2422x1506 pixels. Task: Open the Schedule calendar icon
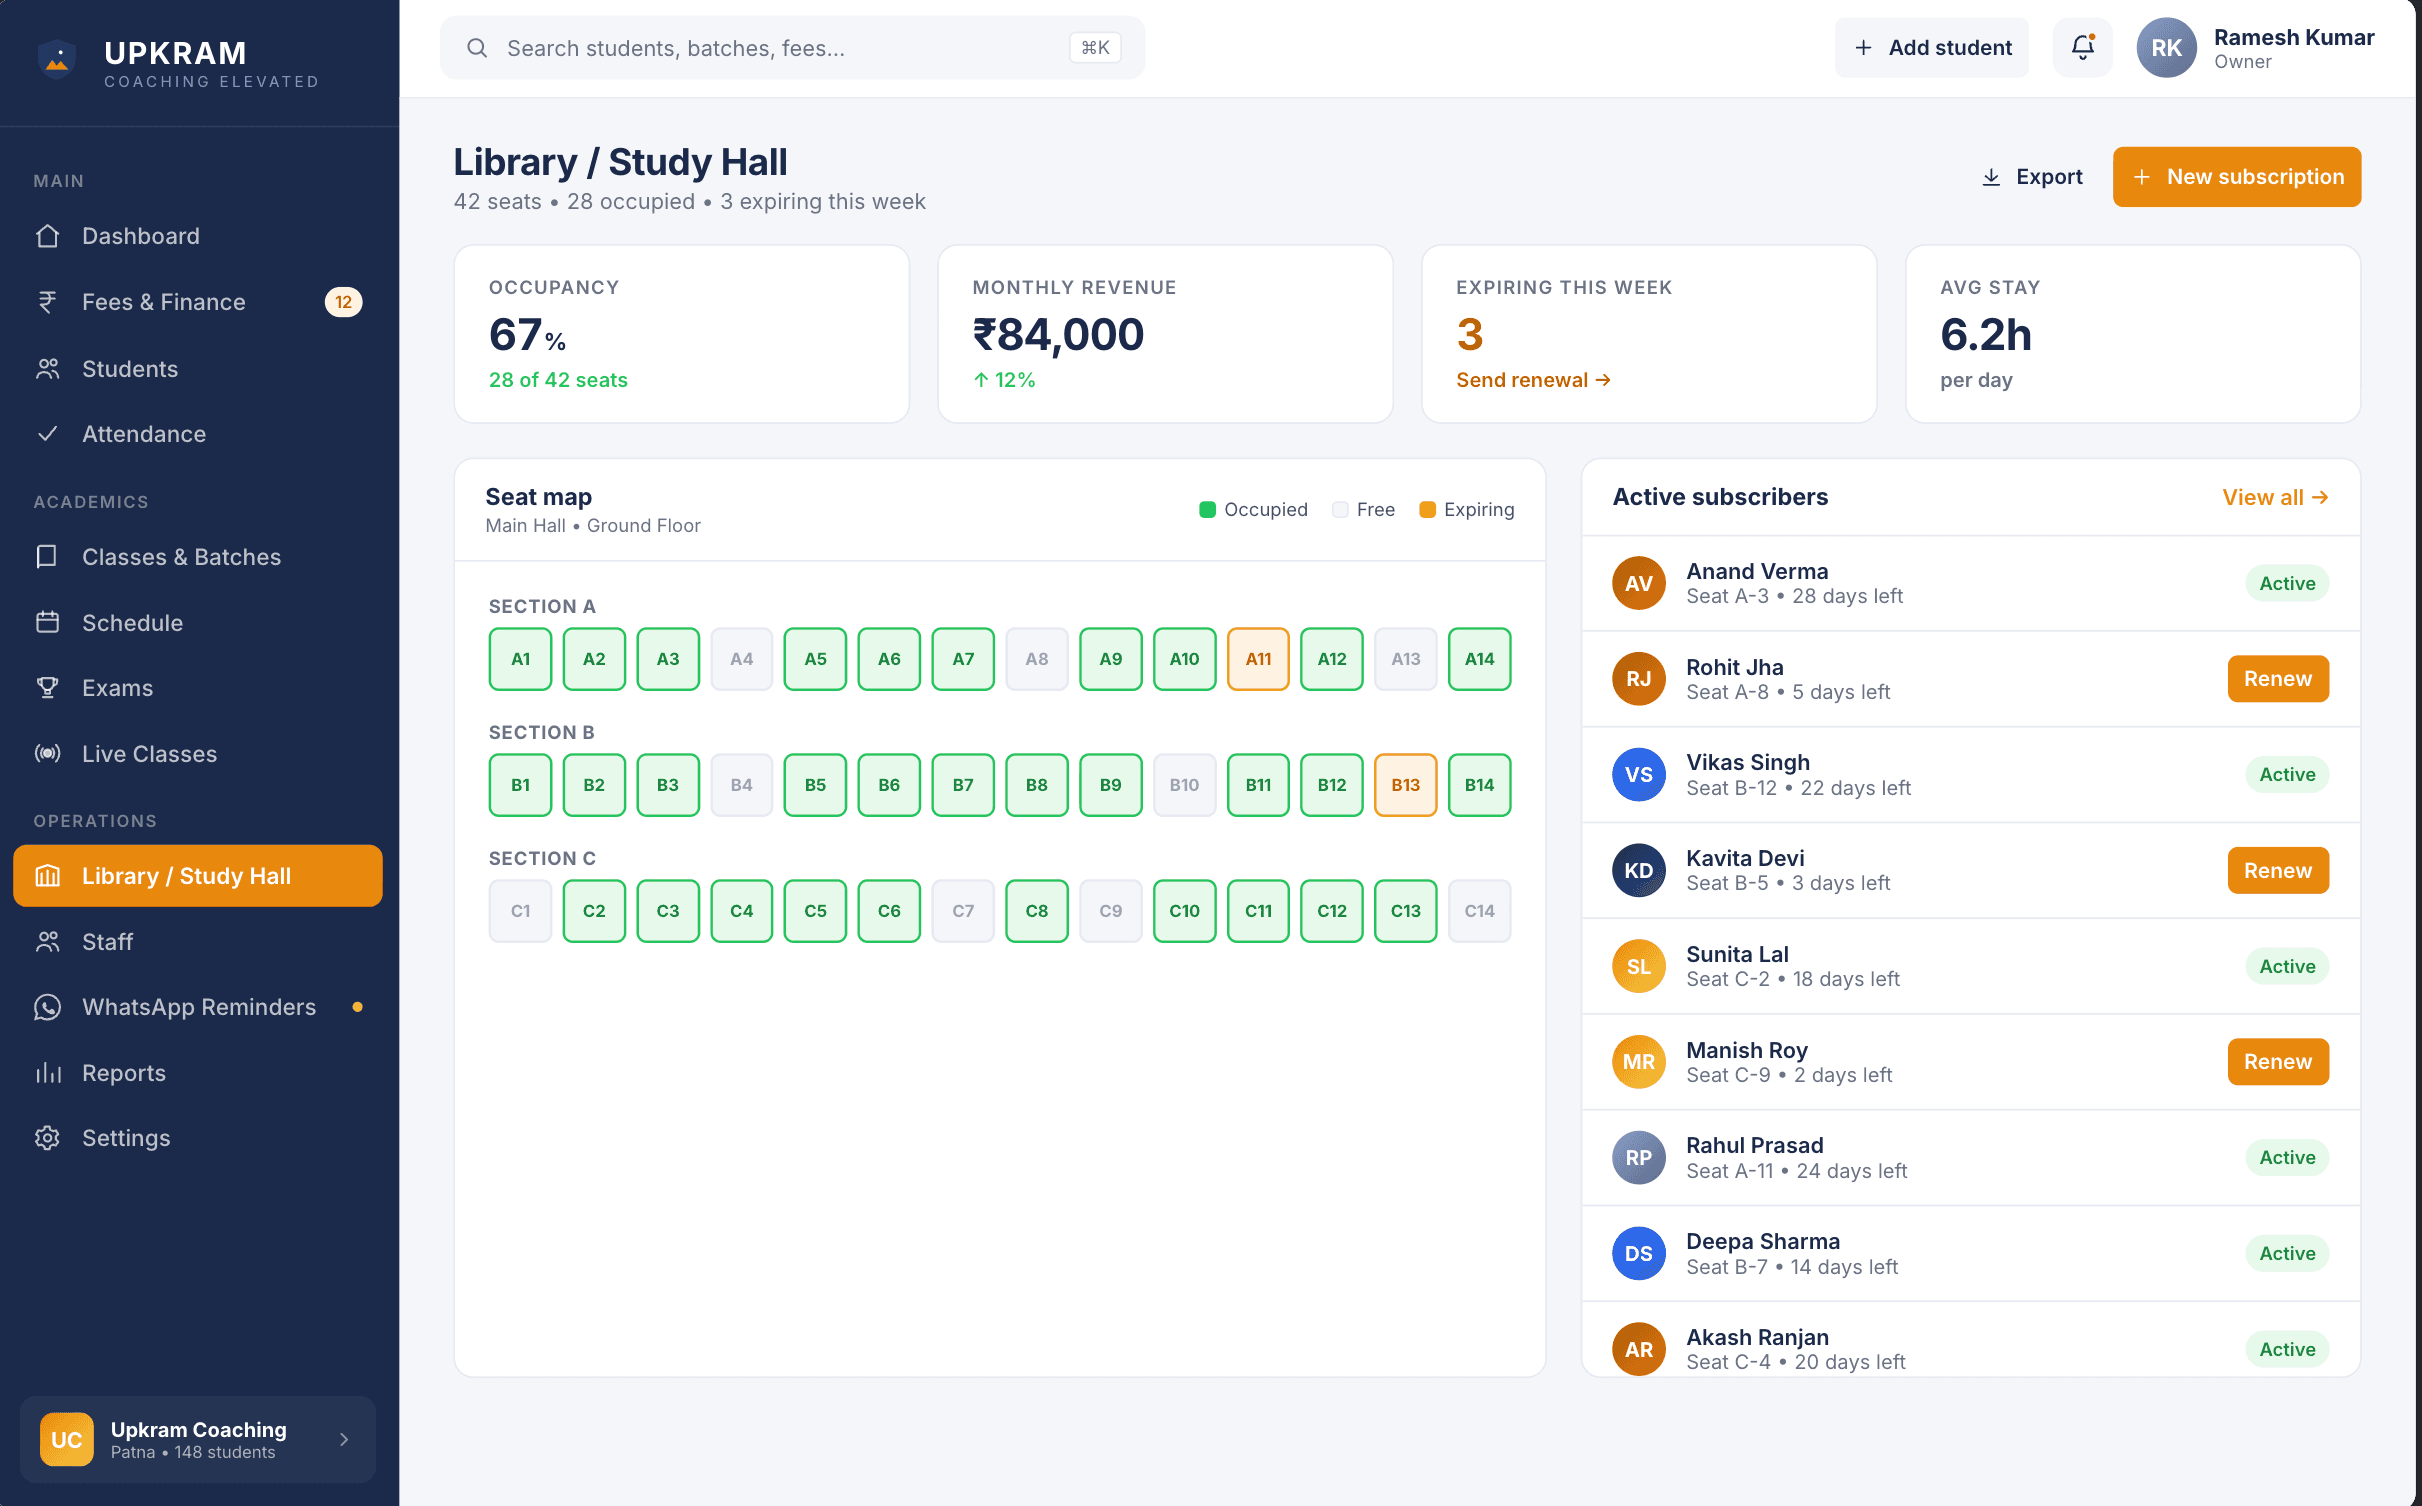pyautogui.click(x=47, y=622)
